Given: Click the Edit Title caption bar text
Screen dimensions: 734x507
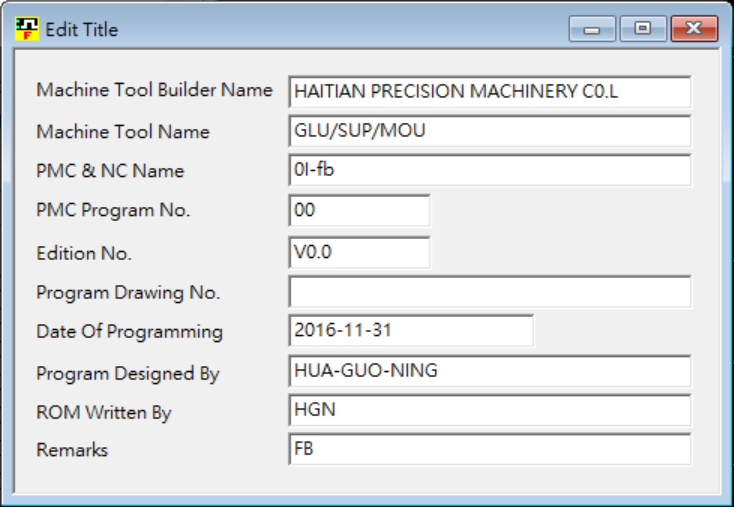Looking at the screenshot, I should pos(81,30).
